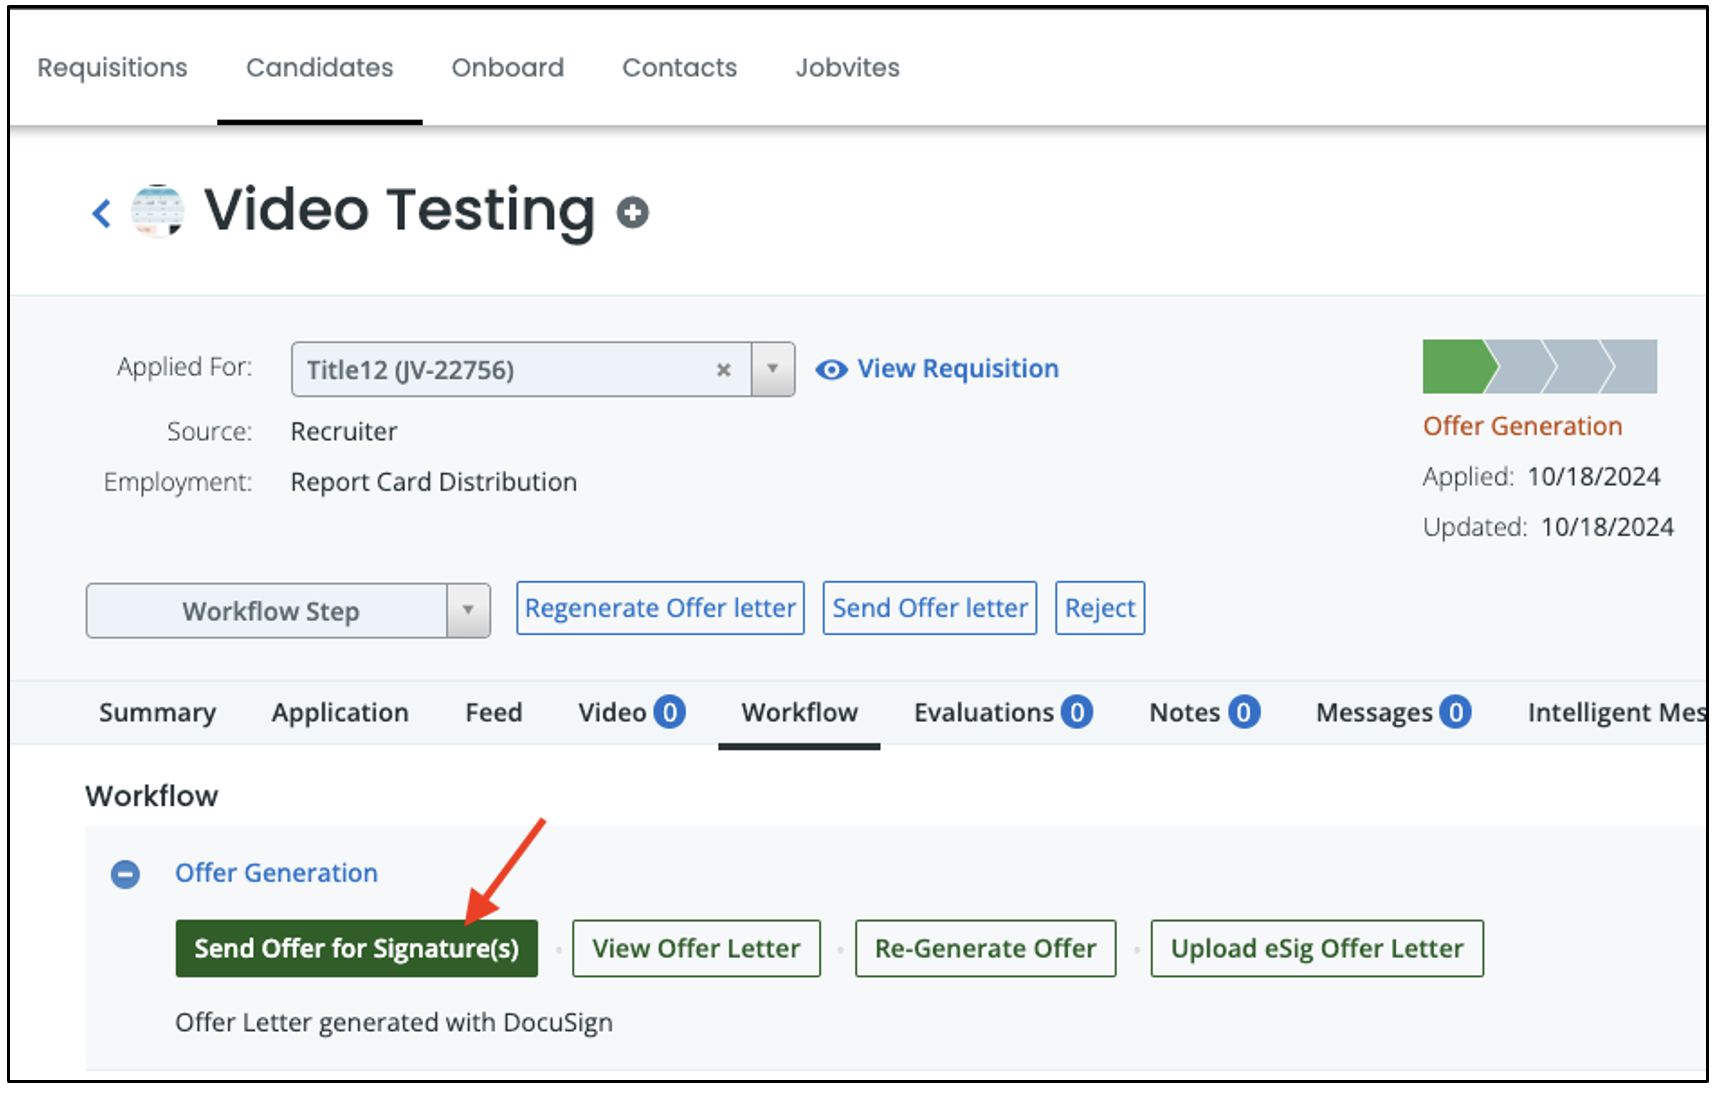Select the Notes count badge
Image resolution: width=1716 pixels, height=1094 pixels.
1243,712
